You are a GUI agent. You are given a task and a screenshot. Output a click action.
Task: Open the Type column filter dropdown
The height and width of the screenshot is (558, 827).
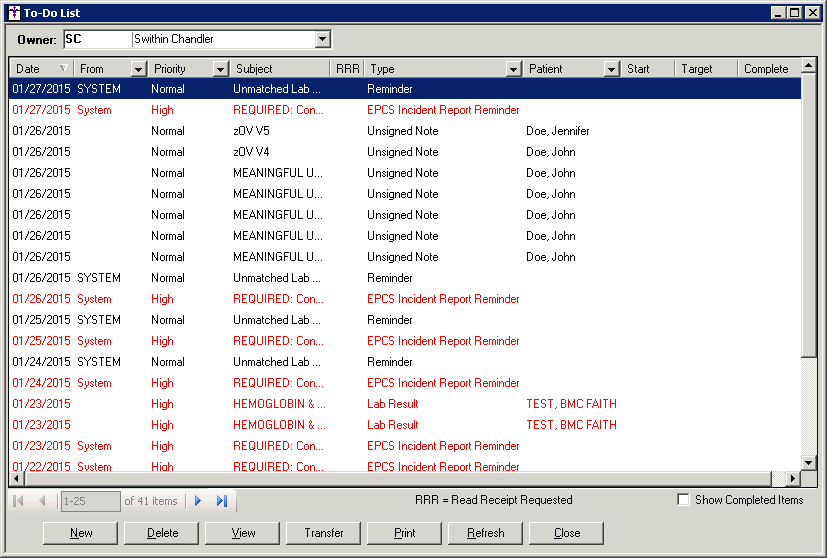pos(513,69)
